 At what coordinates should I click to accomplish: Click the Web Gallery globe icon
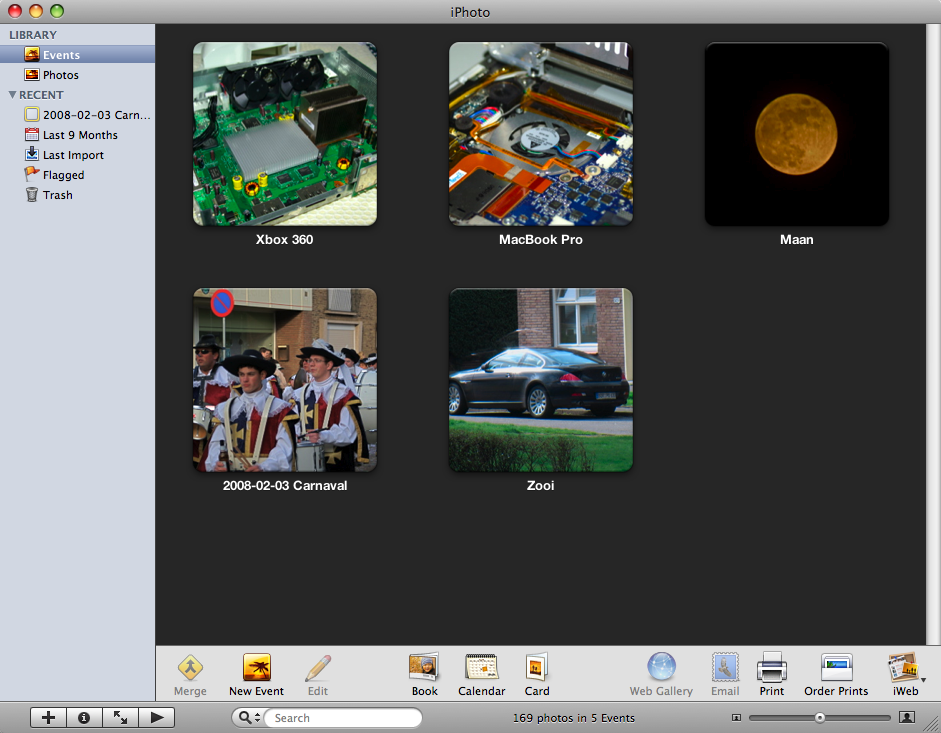pos(661,667)
